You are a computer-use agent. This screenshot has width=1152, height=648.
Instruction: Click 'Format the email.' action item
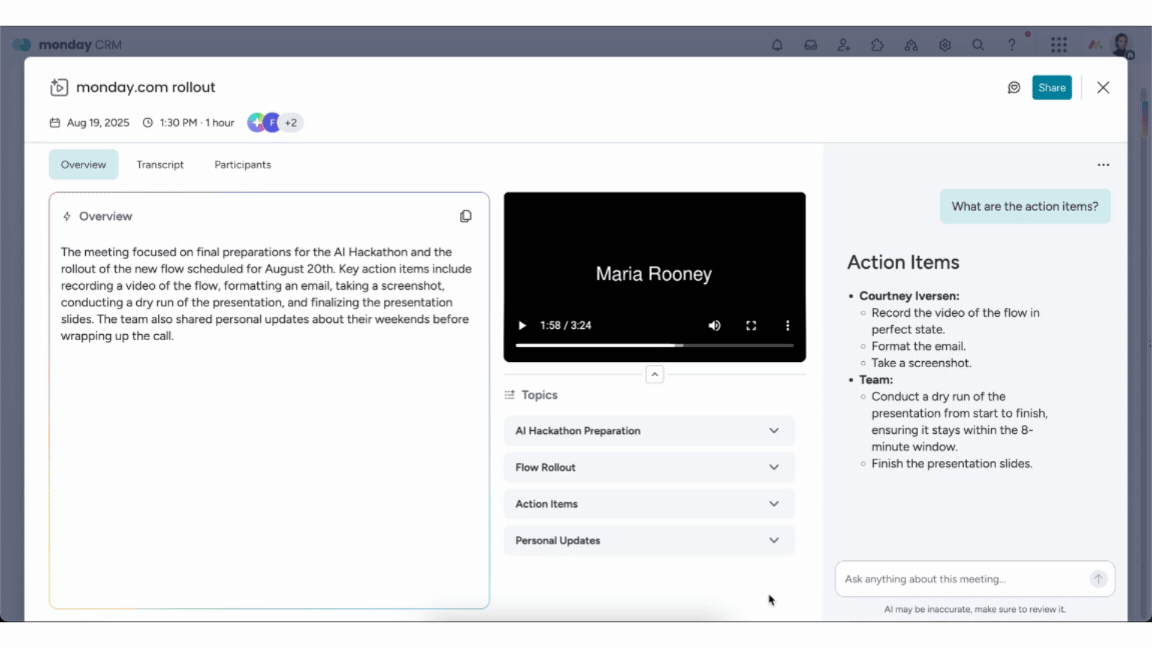click(x=918, y=346)
